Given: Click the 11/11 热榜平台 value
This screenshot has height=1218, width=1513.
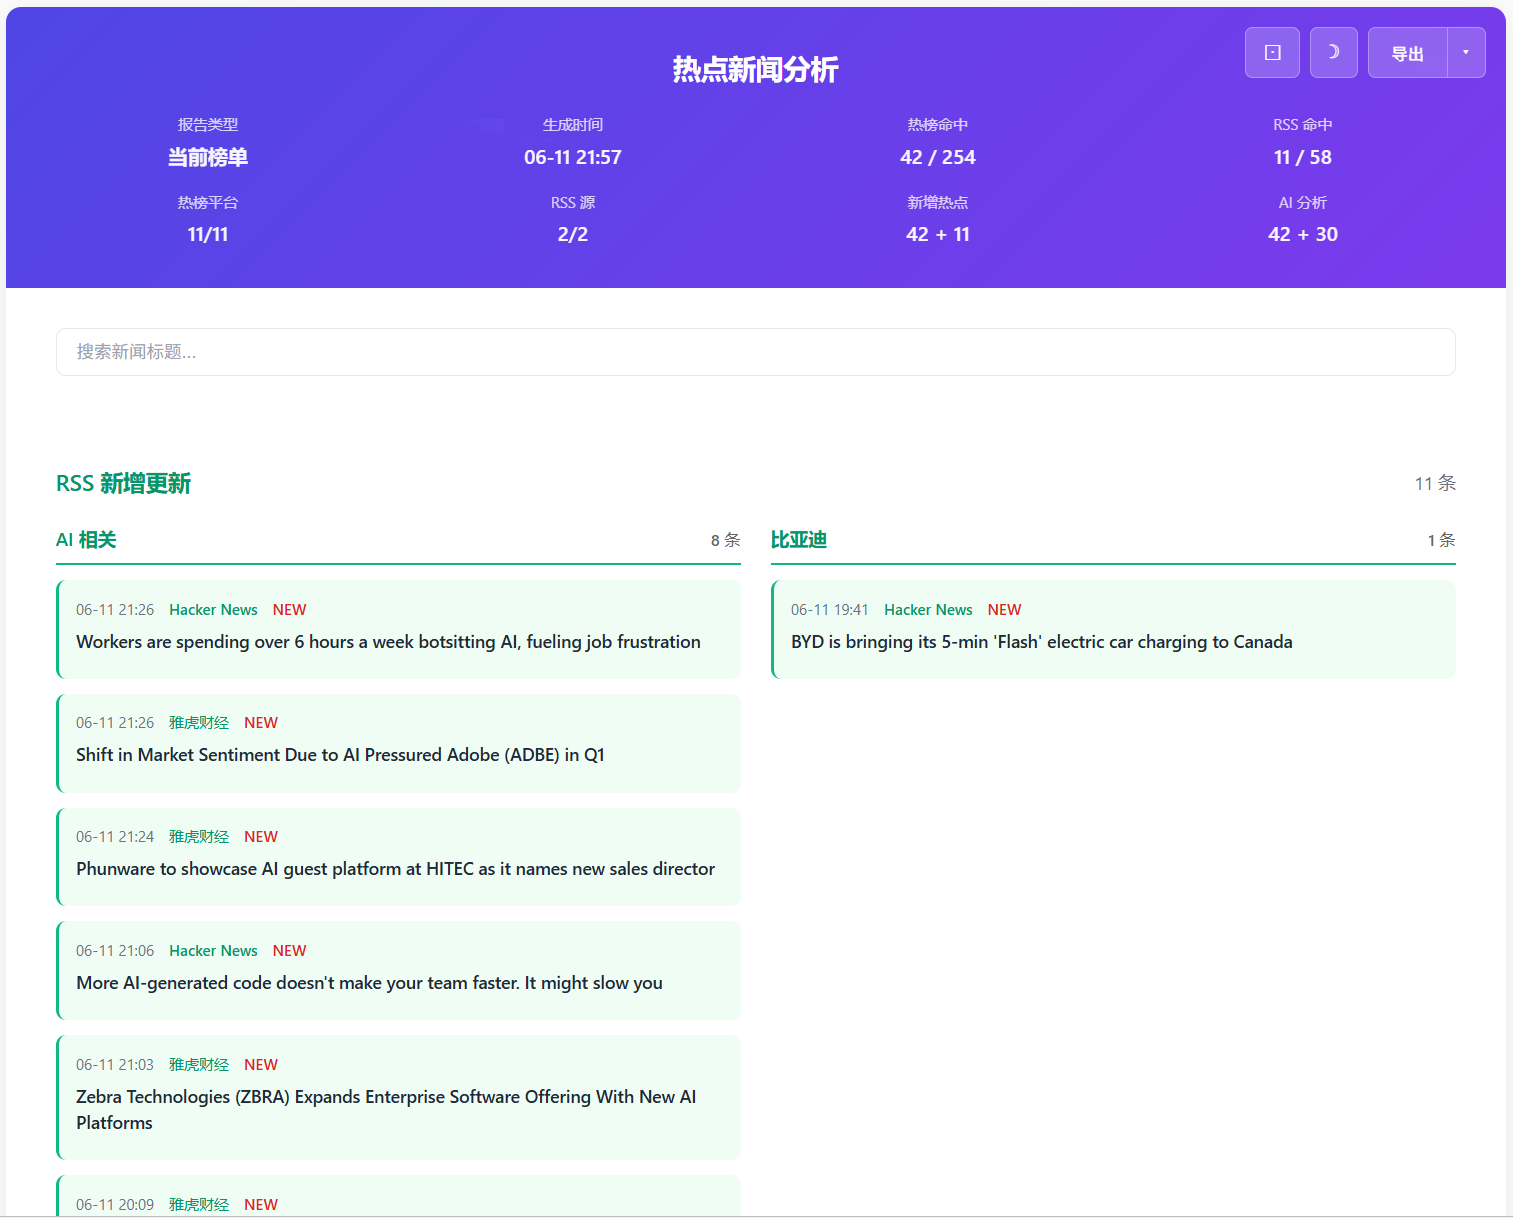Looking at the screenshot, I should tap(208, 234).
